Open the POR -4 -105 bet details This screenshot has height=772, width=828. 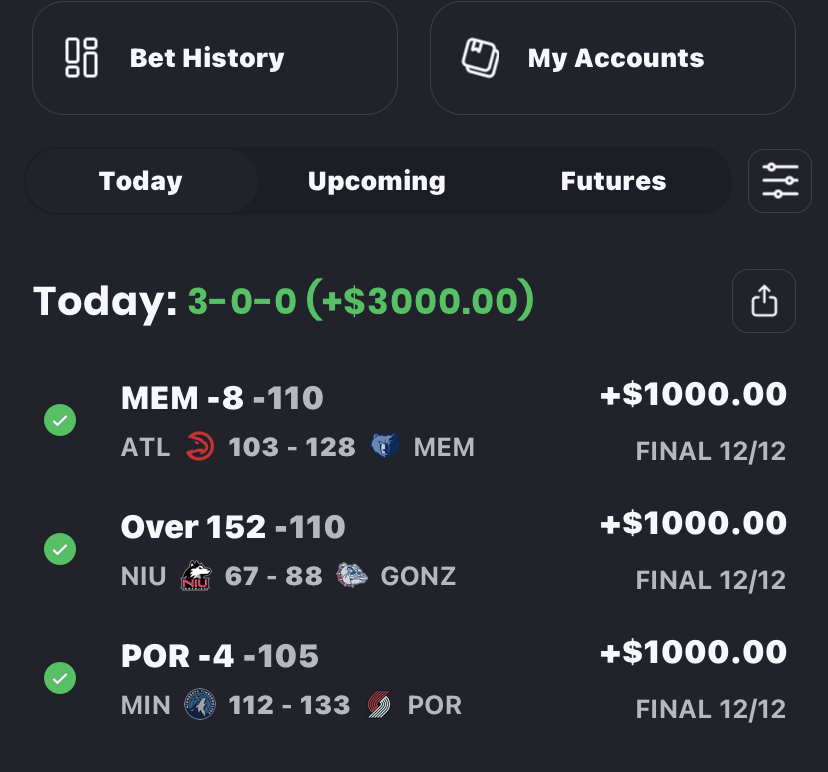pos(220,657)
